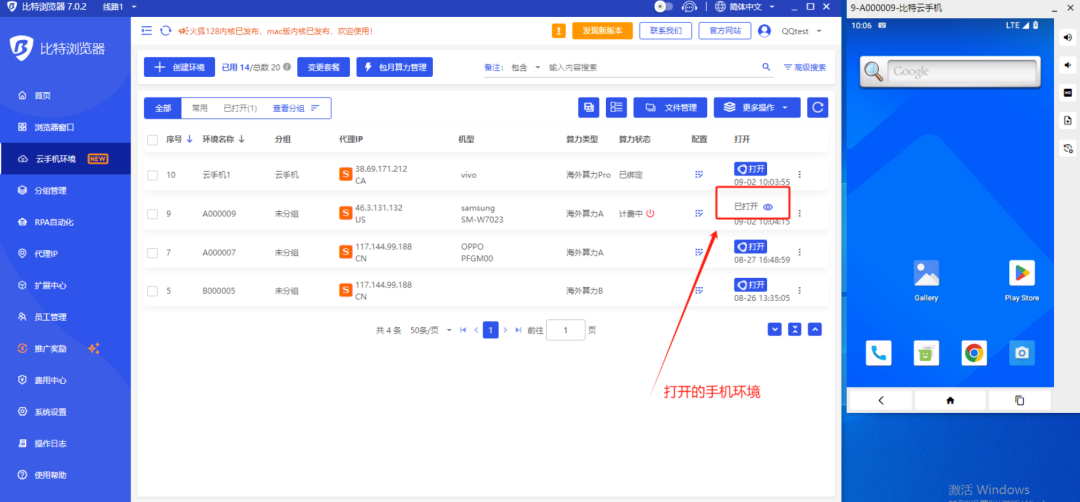
Task: Collapse sidebar with the menu icon
Action: (x=147, y=31)
